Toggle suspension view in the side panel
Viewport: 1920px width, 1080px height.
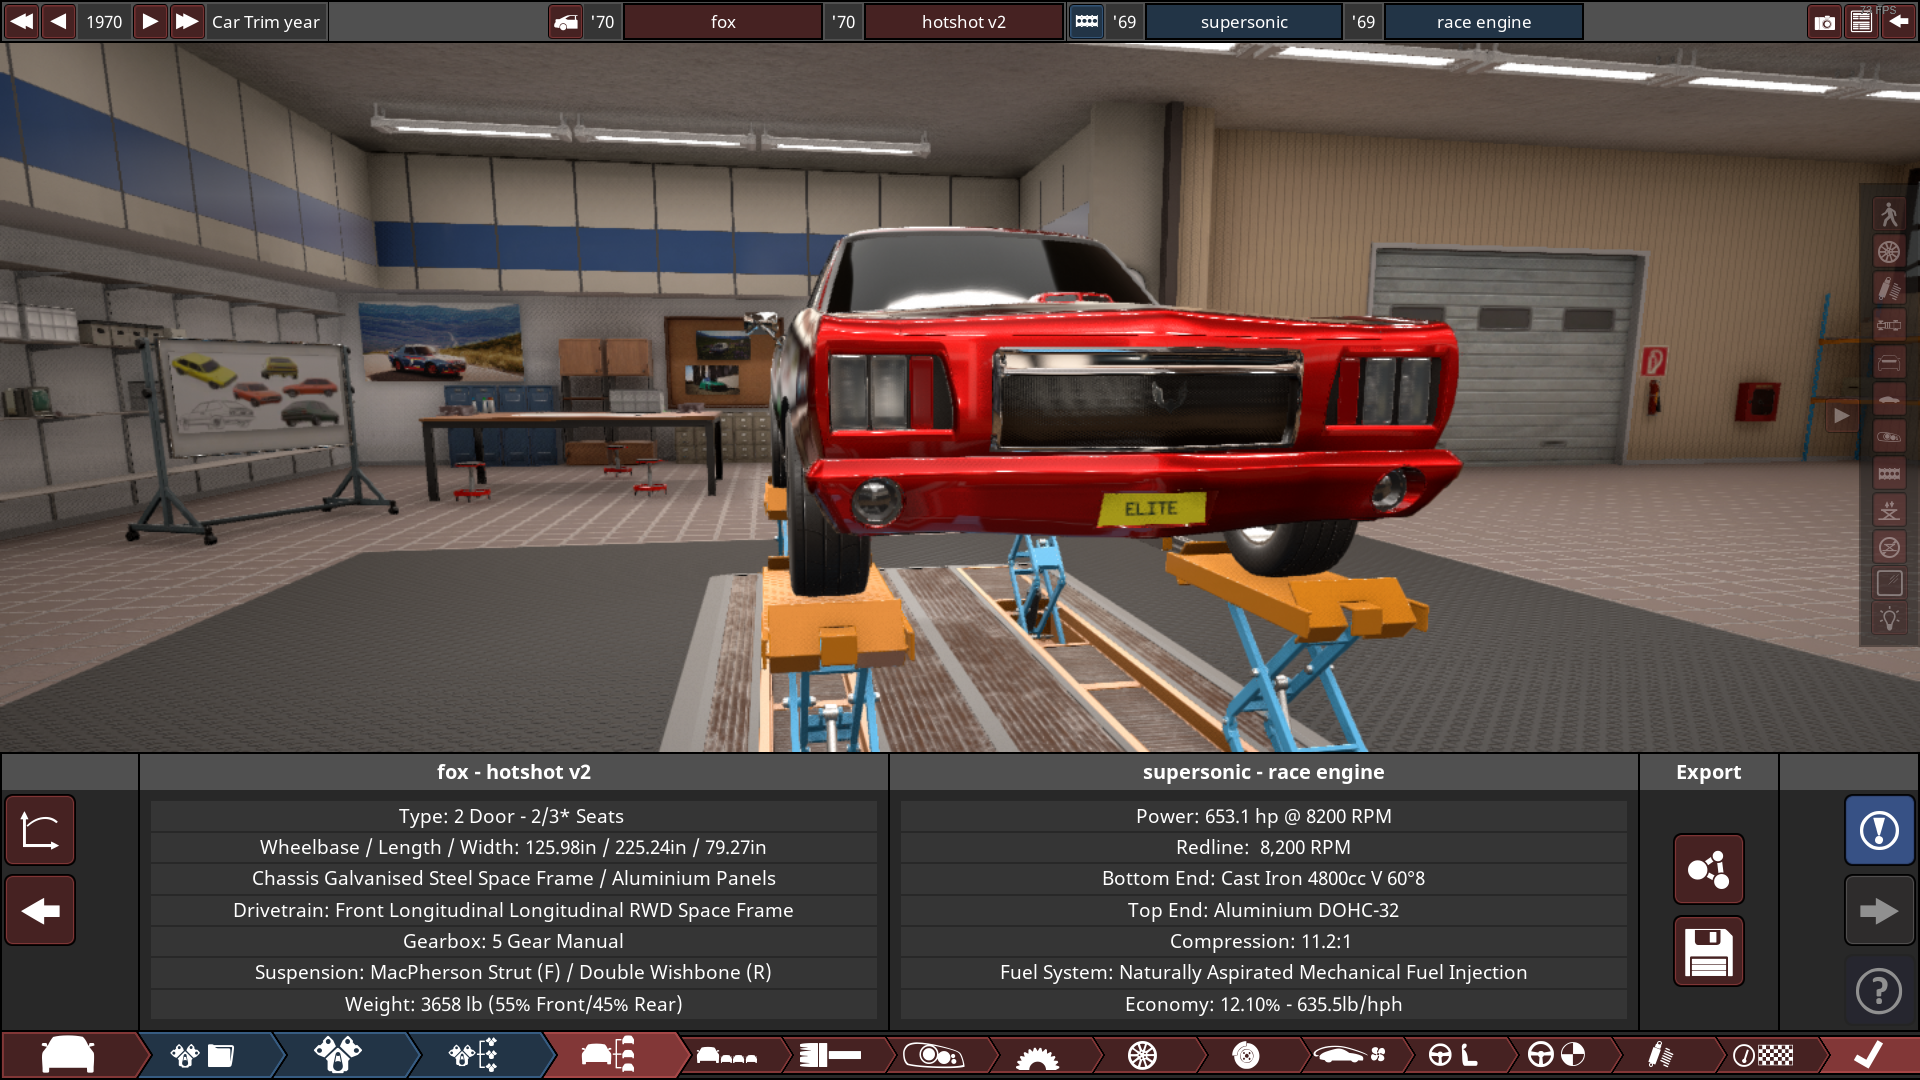pos(1889,288)
